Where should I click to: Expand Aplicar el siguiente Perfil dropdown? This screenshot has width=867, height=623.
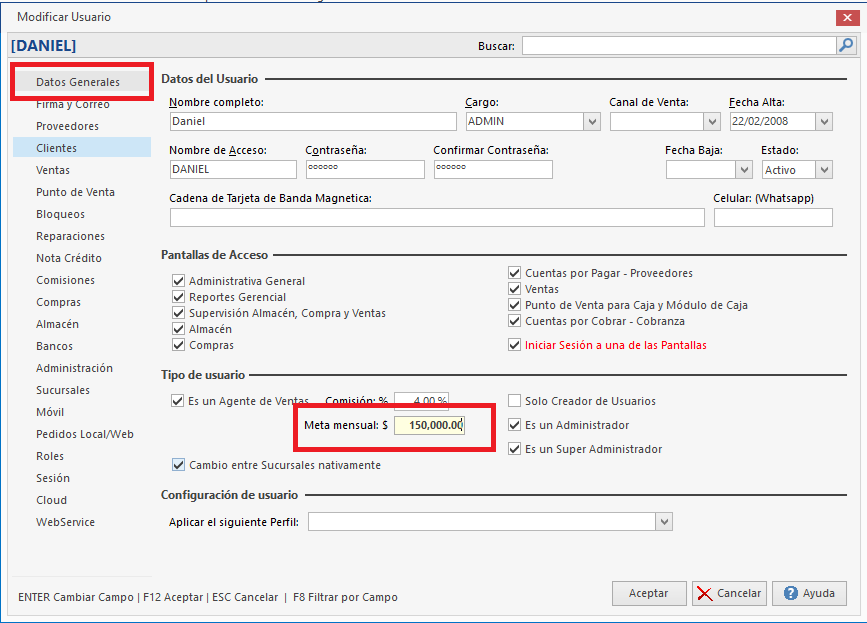(664, 521)
